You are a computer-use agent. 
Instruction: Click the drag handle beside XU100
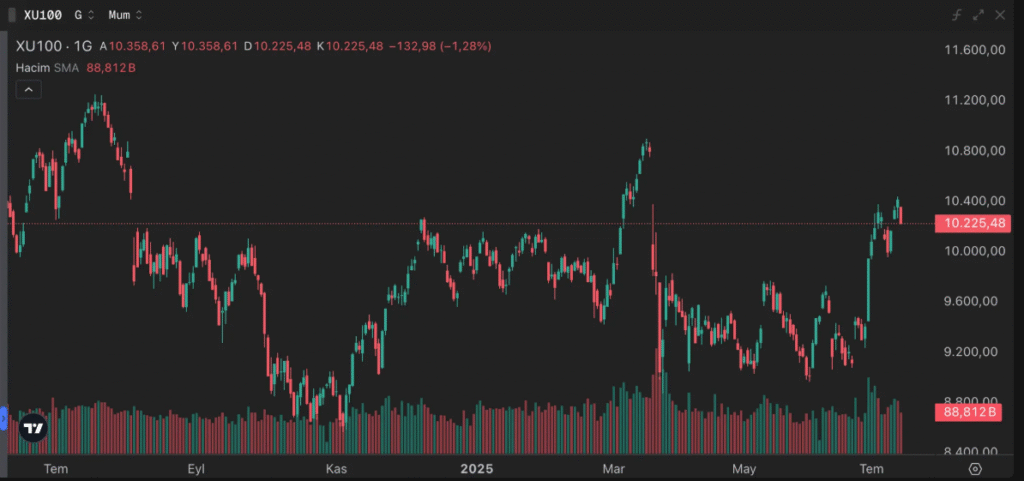coord(12,15)
